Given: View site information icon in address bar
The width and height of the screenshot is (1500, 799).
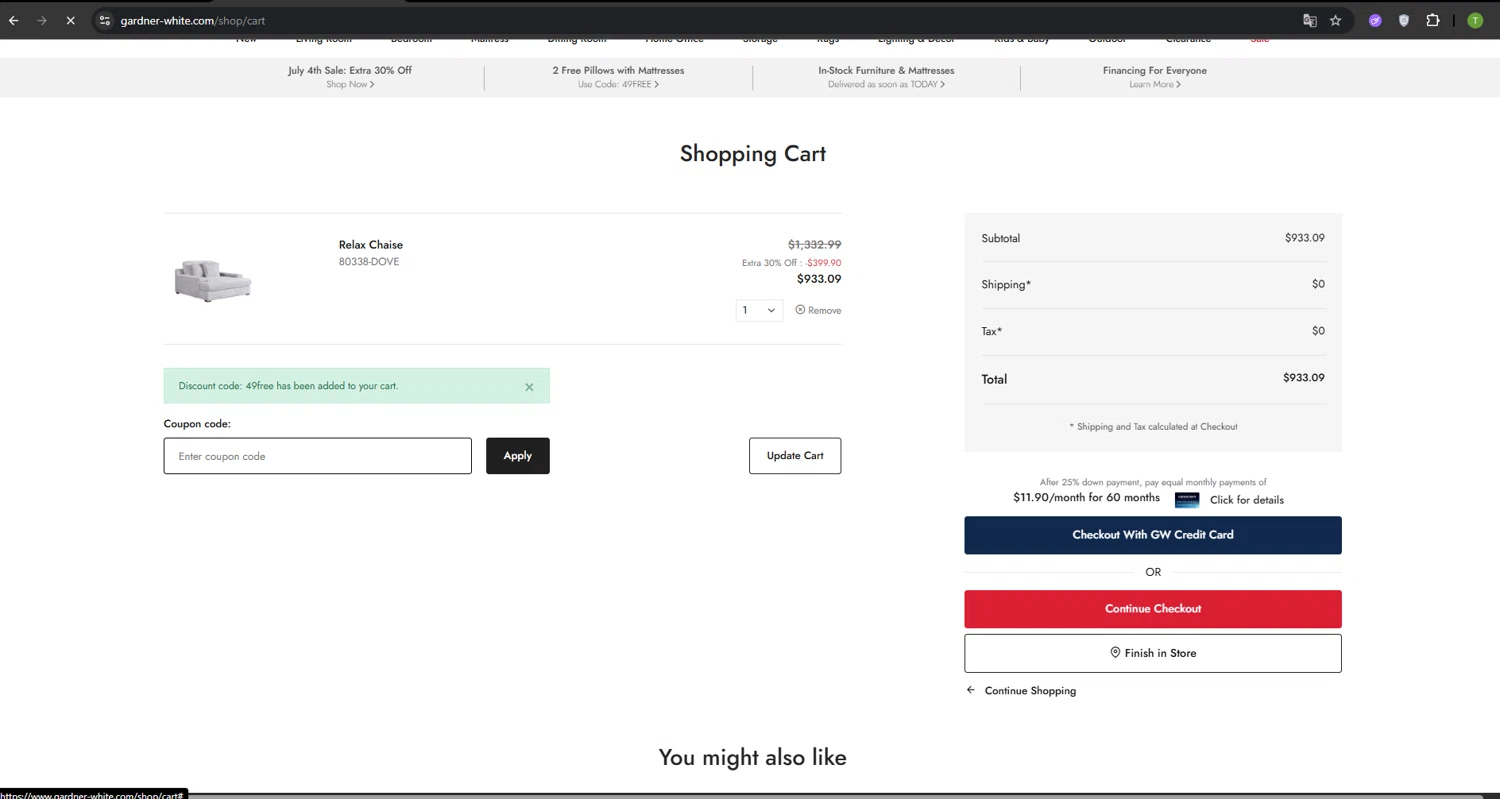Looking at the screenshot, I should pyautogui.click(x=104, y=20).
